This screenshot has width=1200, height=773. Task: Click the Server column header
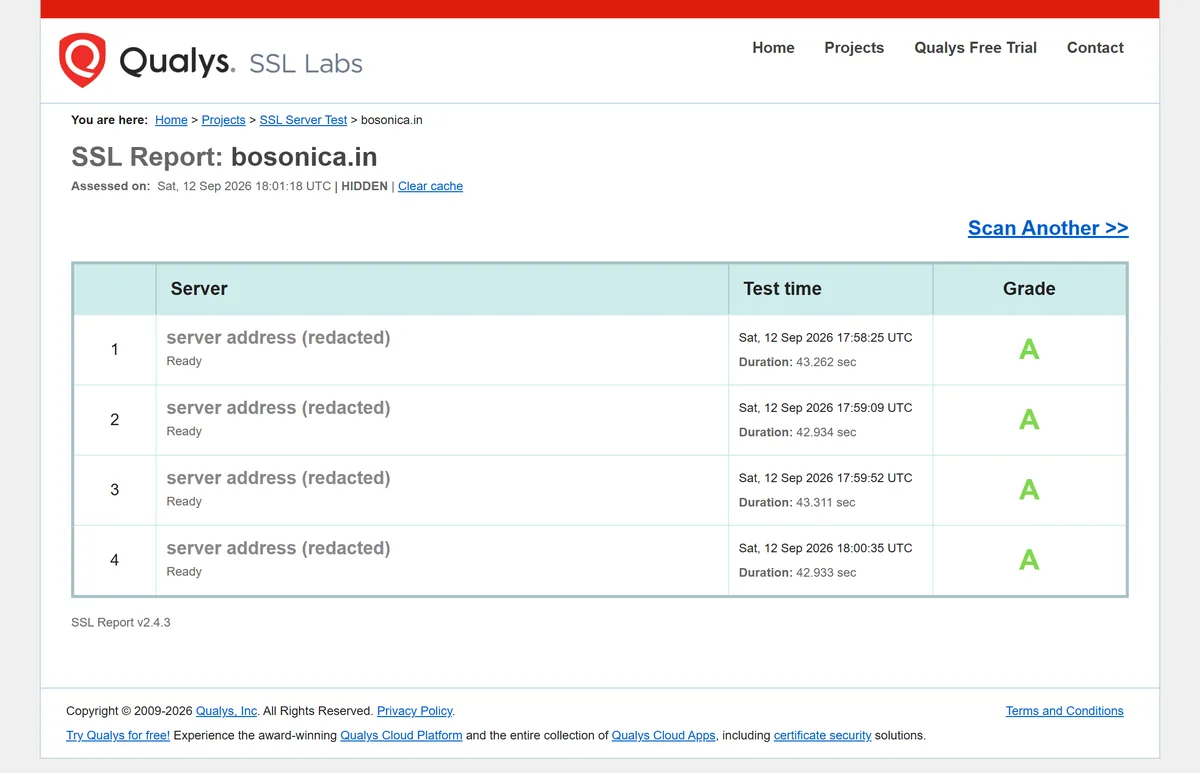click(x=442, y=289)
